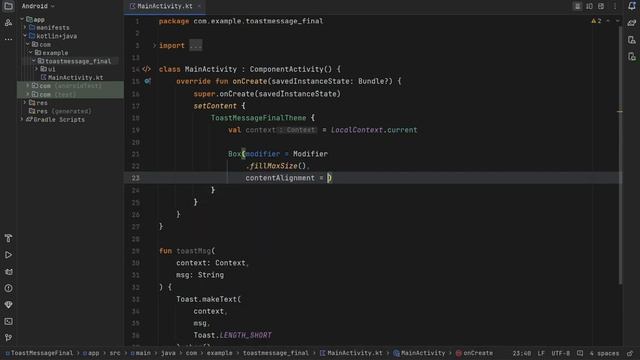Expand the com (test) package

[28, 94]
